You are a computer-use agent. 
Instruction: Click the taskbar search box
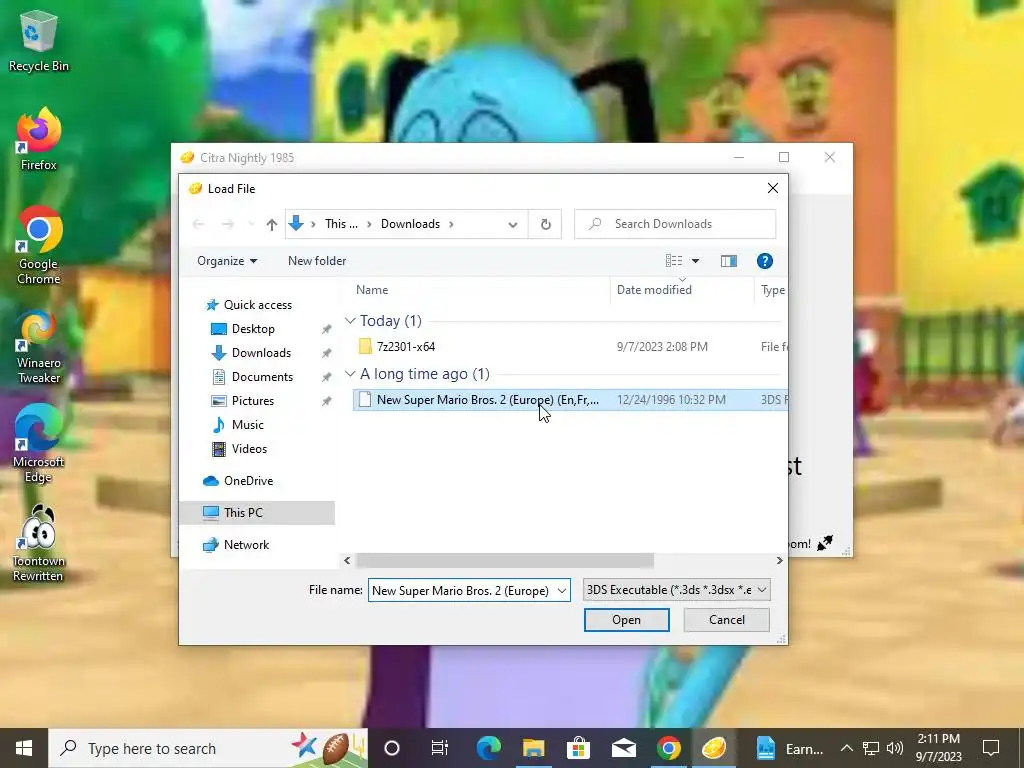point(208,748)
